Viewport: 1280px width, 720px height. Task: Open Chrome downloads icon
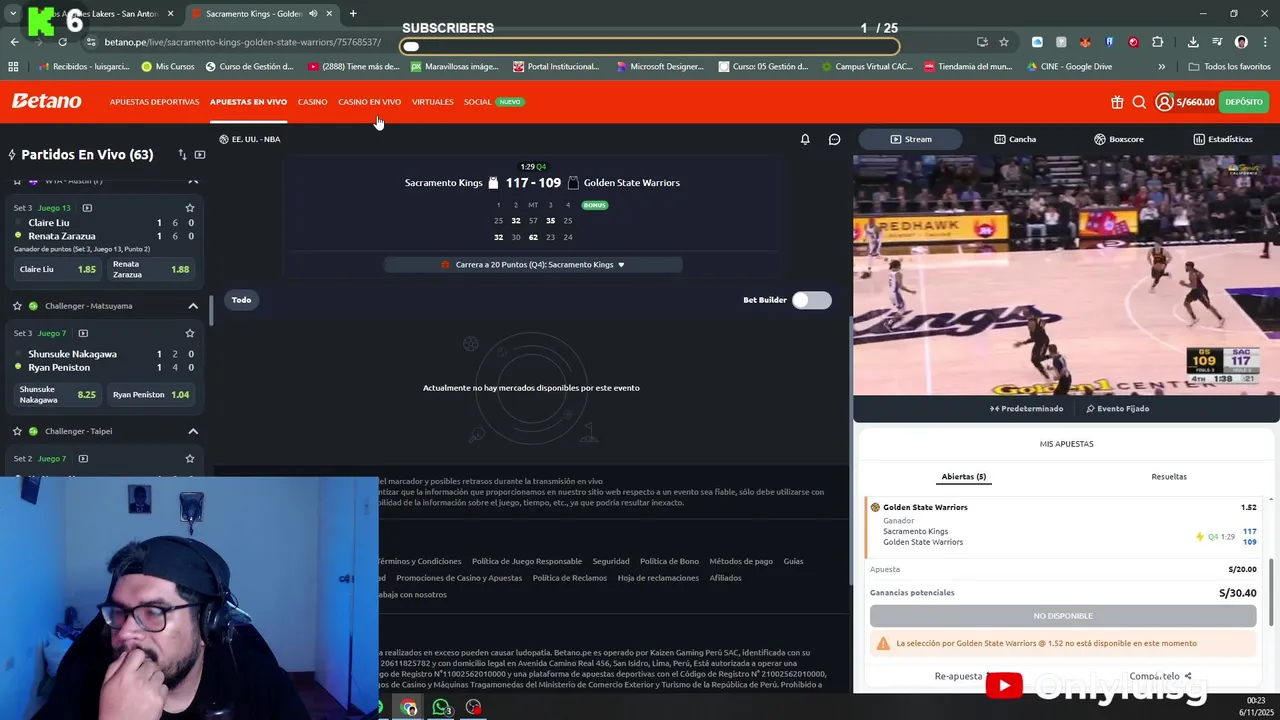tap(1193, 42)
